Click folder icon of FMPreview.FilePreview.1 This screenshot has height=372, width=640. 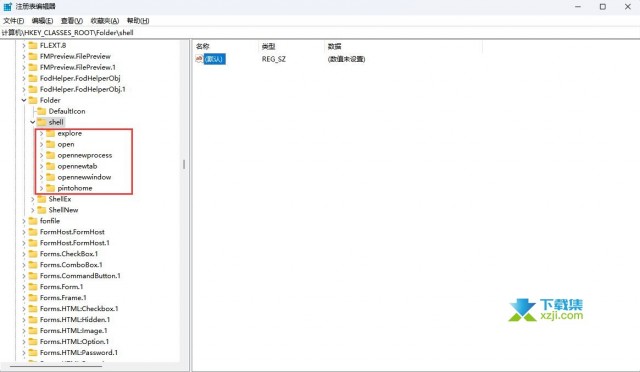point(33,67)
